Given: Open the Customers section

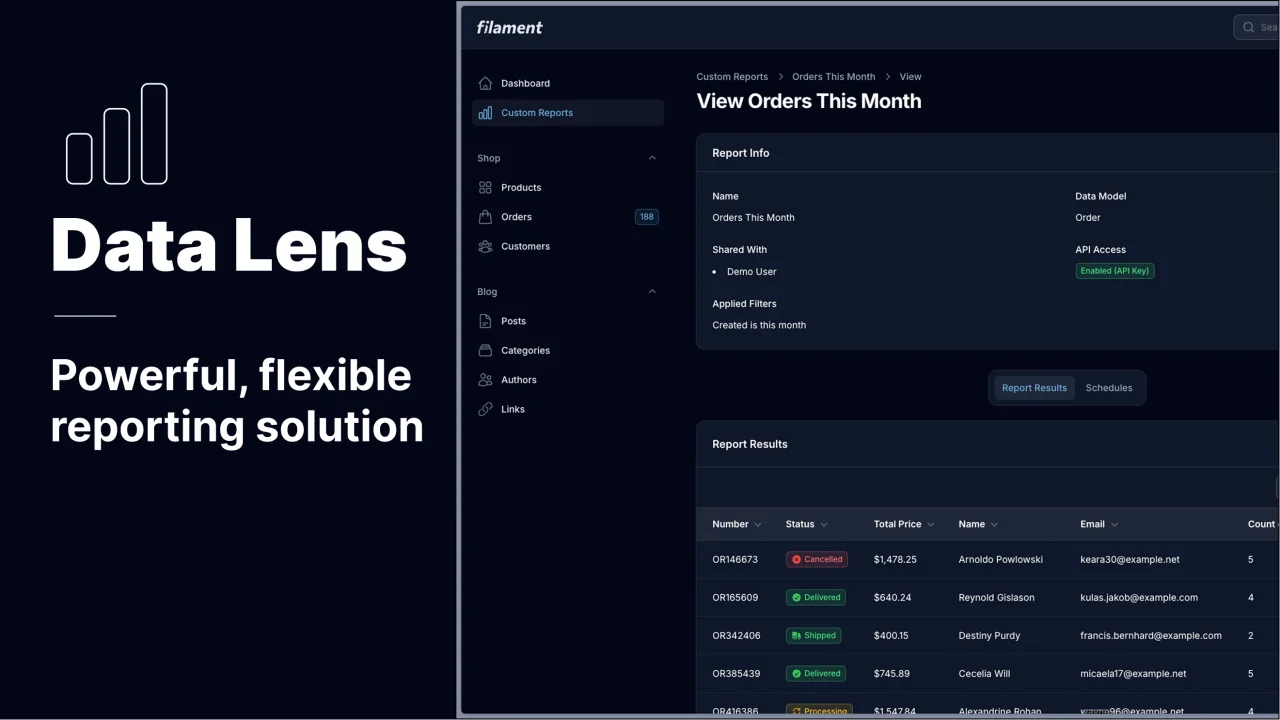Looking at the screenshot, I should point(524,246).
